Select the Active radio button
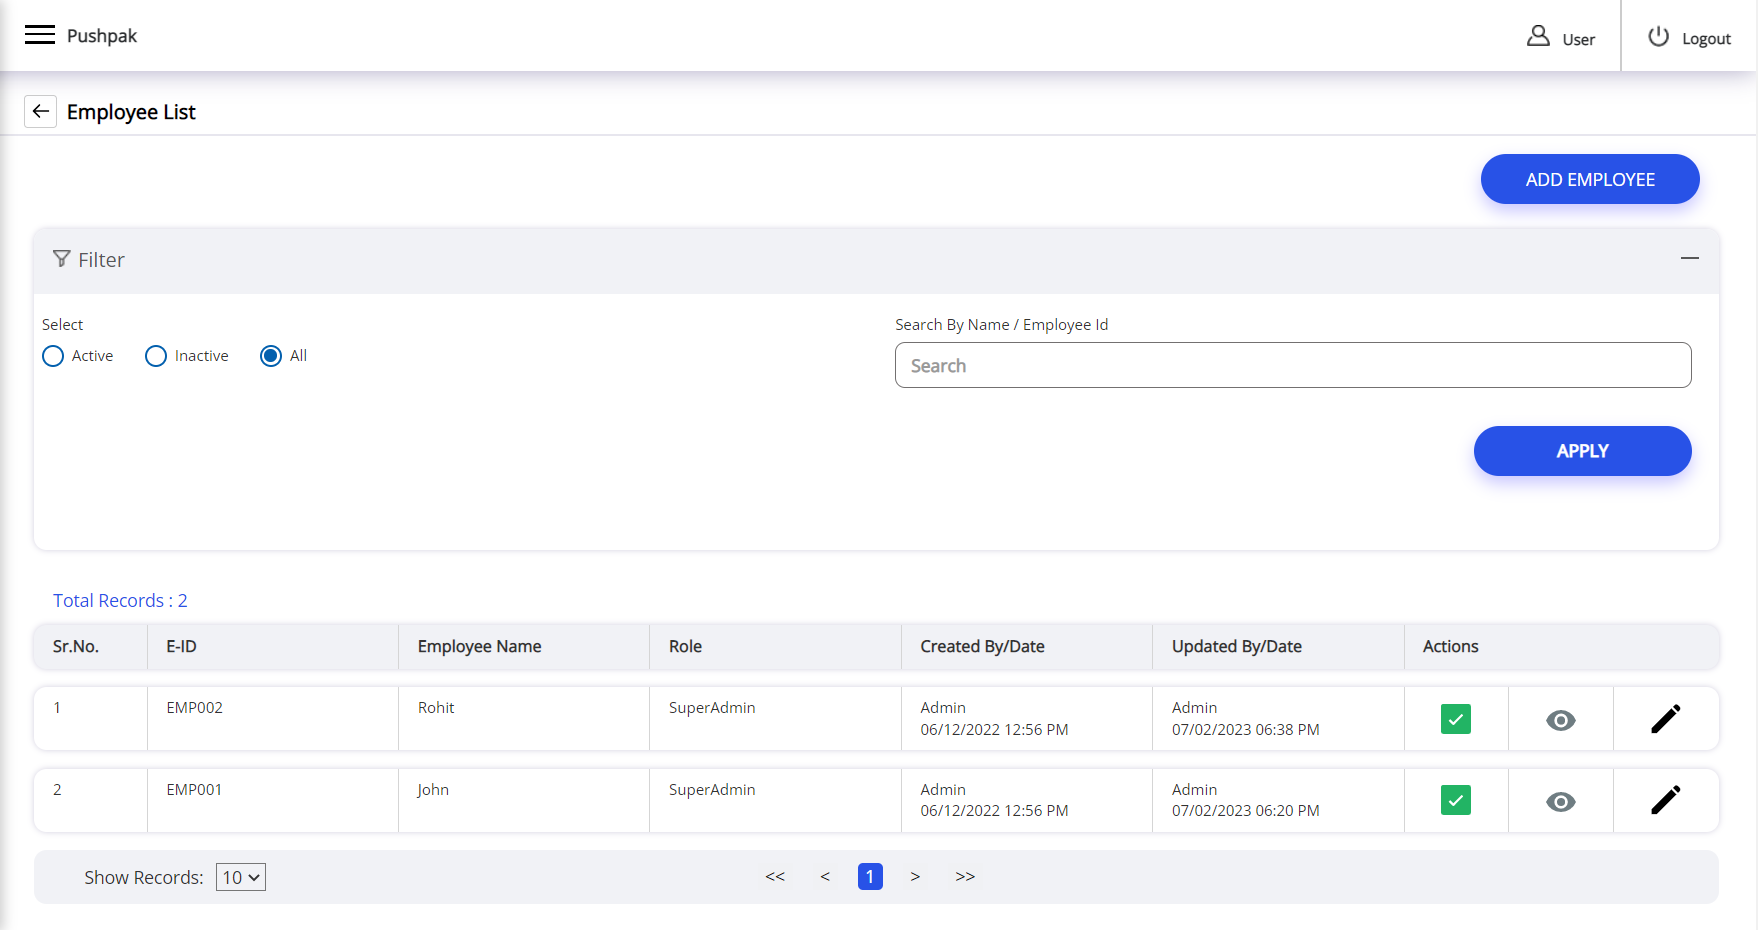The width and height of the screenshot is (1758, 930). (53, 356)
